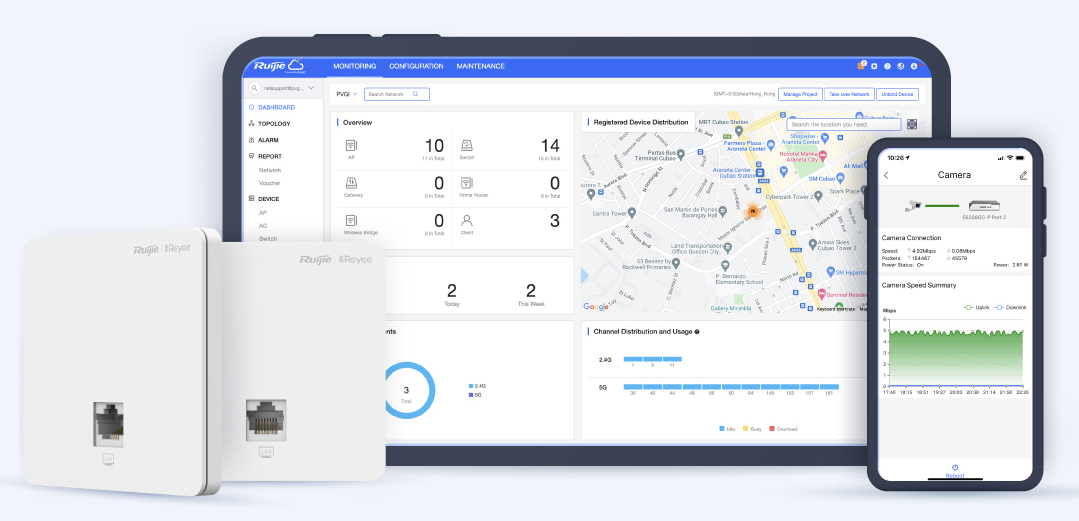
Task: Select ALARM in the sidebar
Action: 268,140
